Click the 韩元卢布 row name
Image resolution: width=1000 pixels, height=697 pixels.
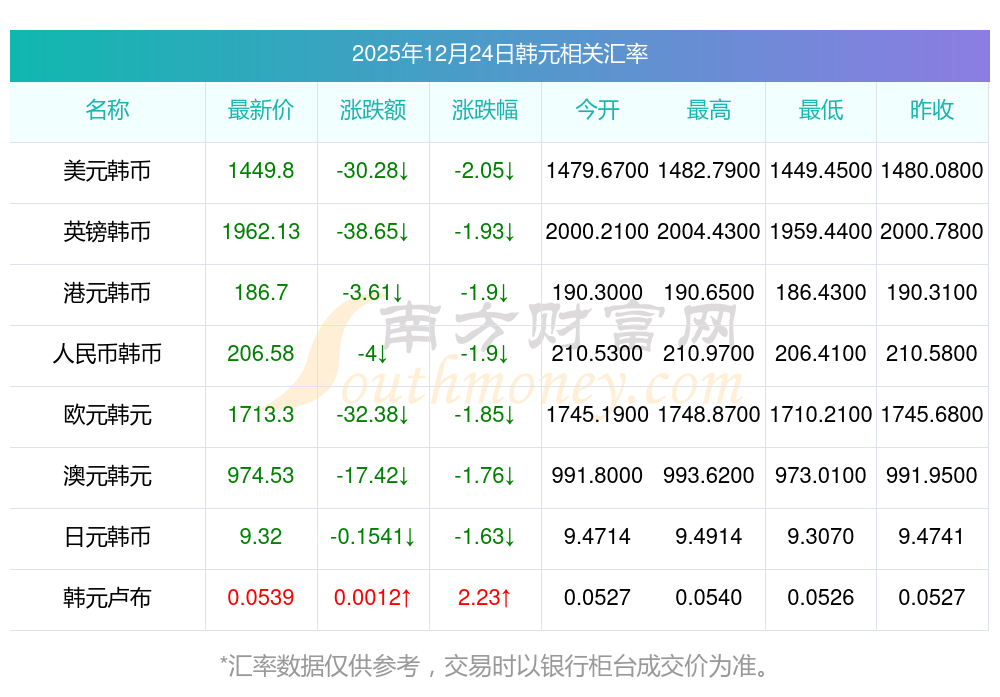(107, 598)
